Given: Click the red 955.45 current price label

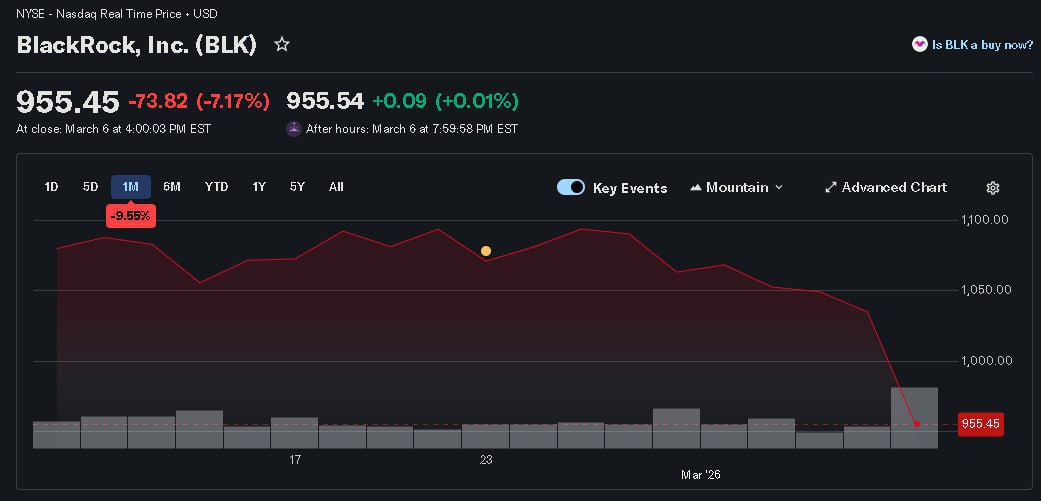Looking at the screenshot, I should [x=980, y=424].
